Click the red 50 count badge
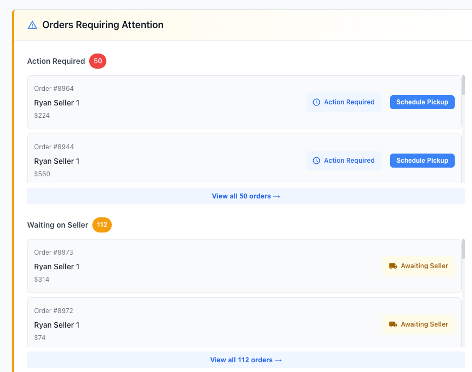The width and height of the screenshot is (472, 372). pyautogui.click(x=98, y=61)
